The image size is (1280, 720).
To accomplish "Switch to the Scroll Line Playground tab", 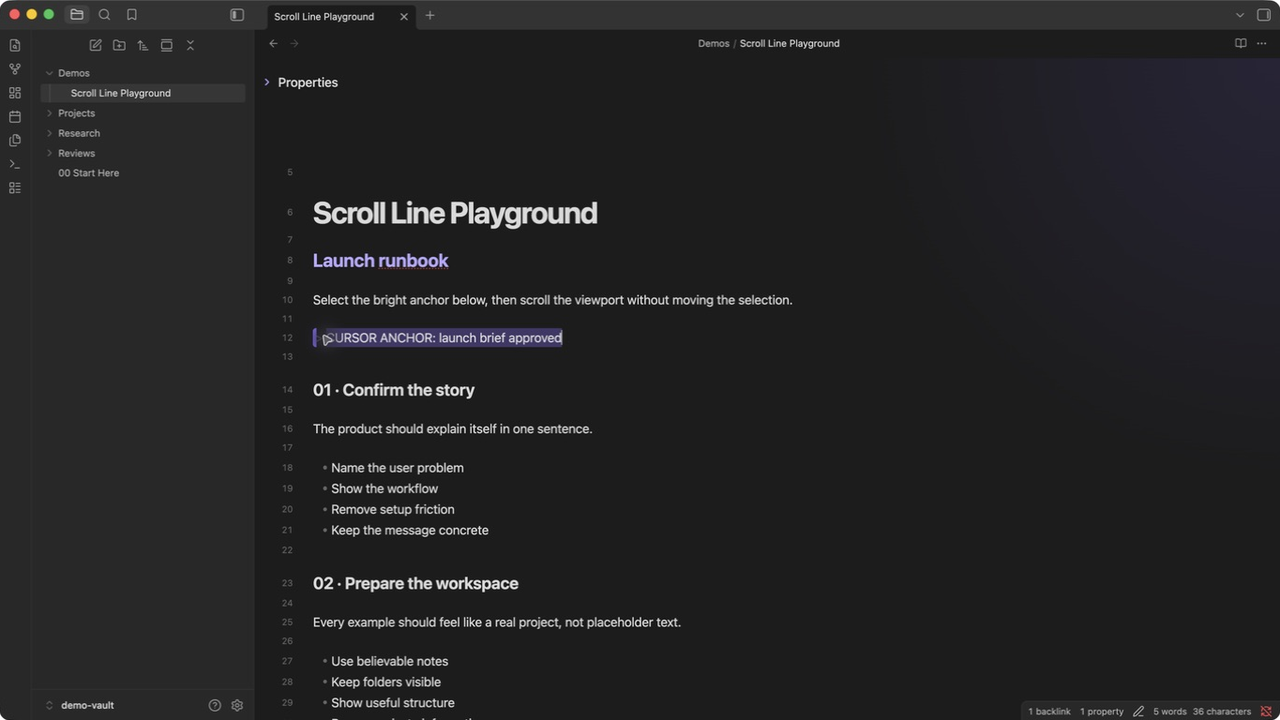I will tap(324, 16).
